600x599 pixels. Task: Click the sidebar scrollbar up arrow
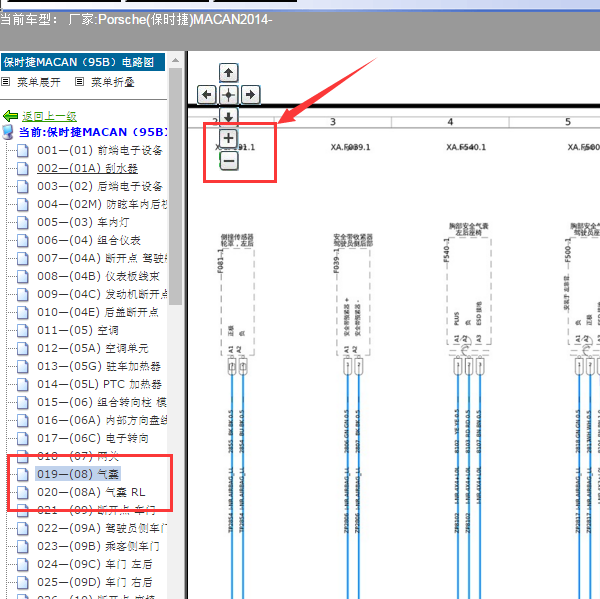[x=175, y=60]
